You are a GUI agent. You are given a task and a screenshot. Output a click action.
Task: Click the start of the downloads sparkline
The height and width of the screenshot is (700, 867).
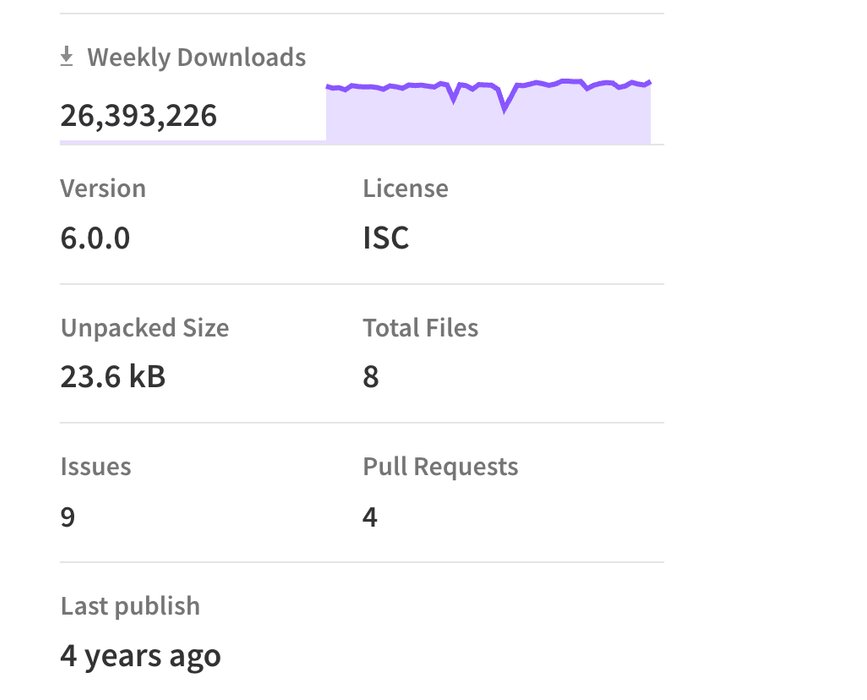(x=328, y=88)
